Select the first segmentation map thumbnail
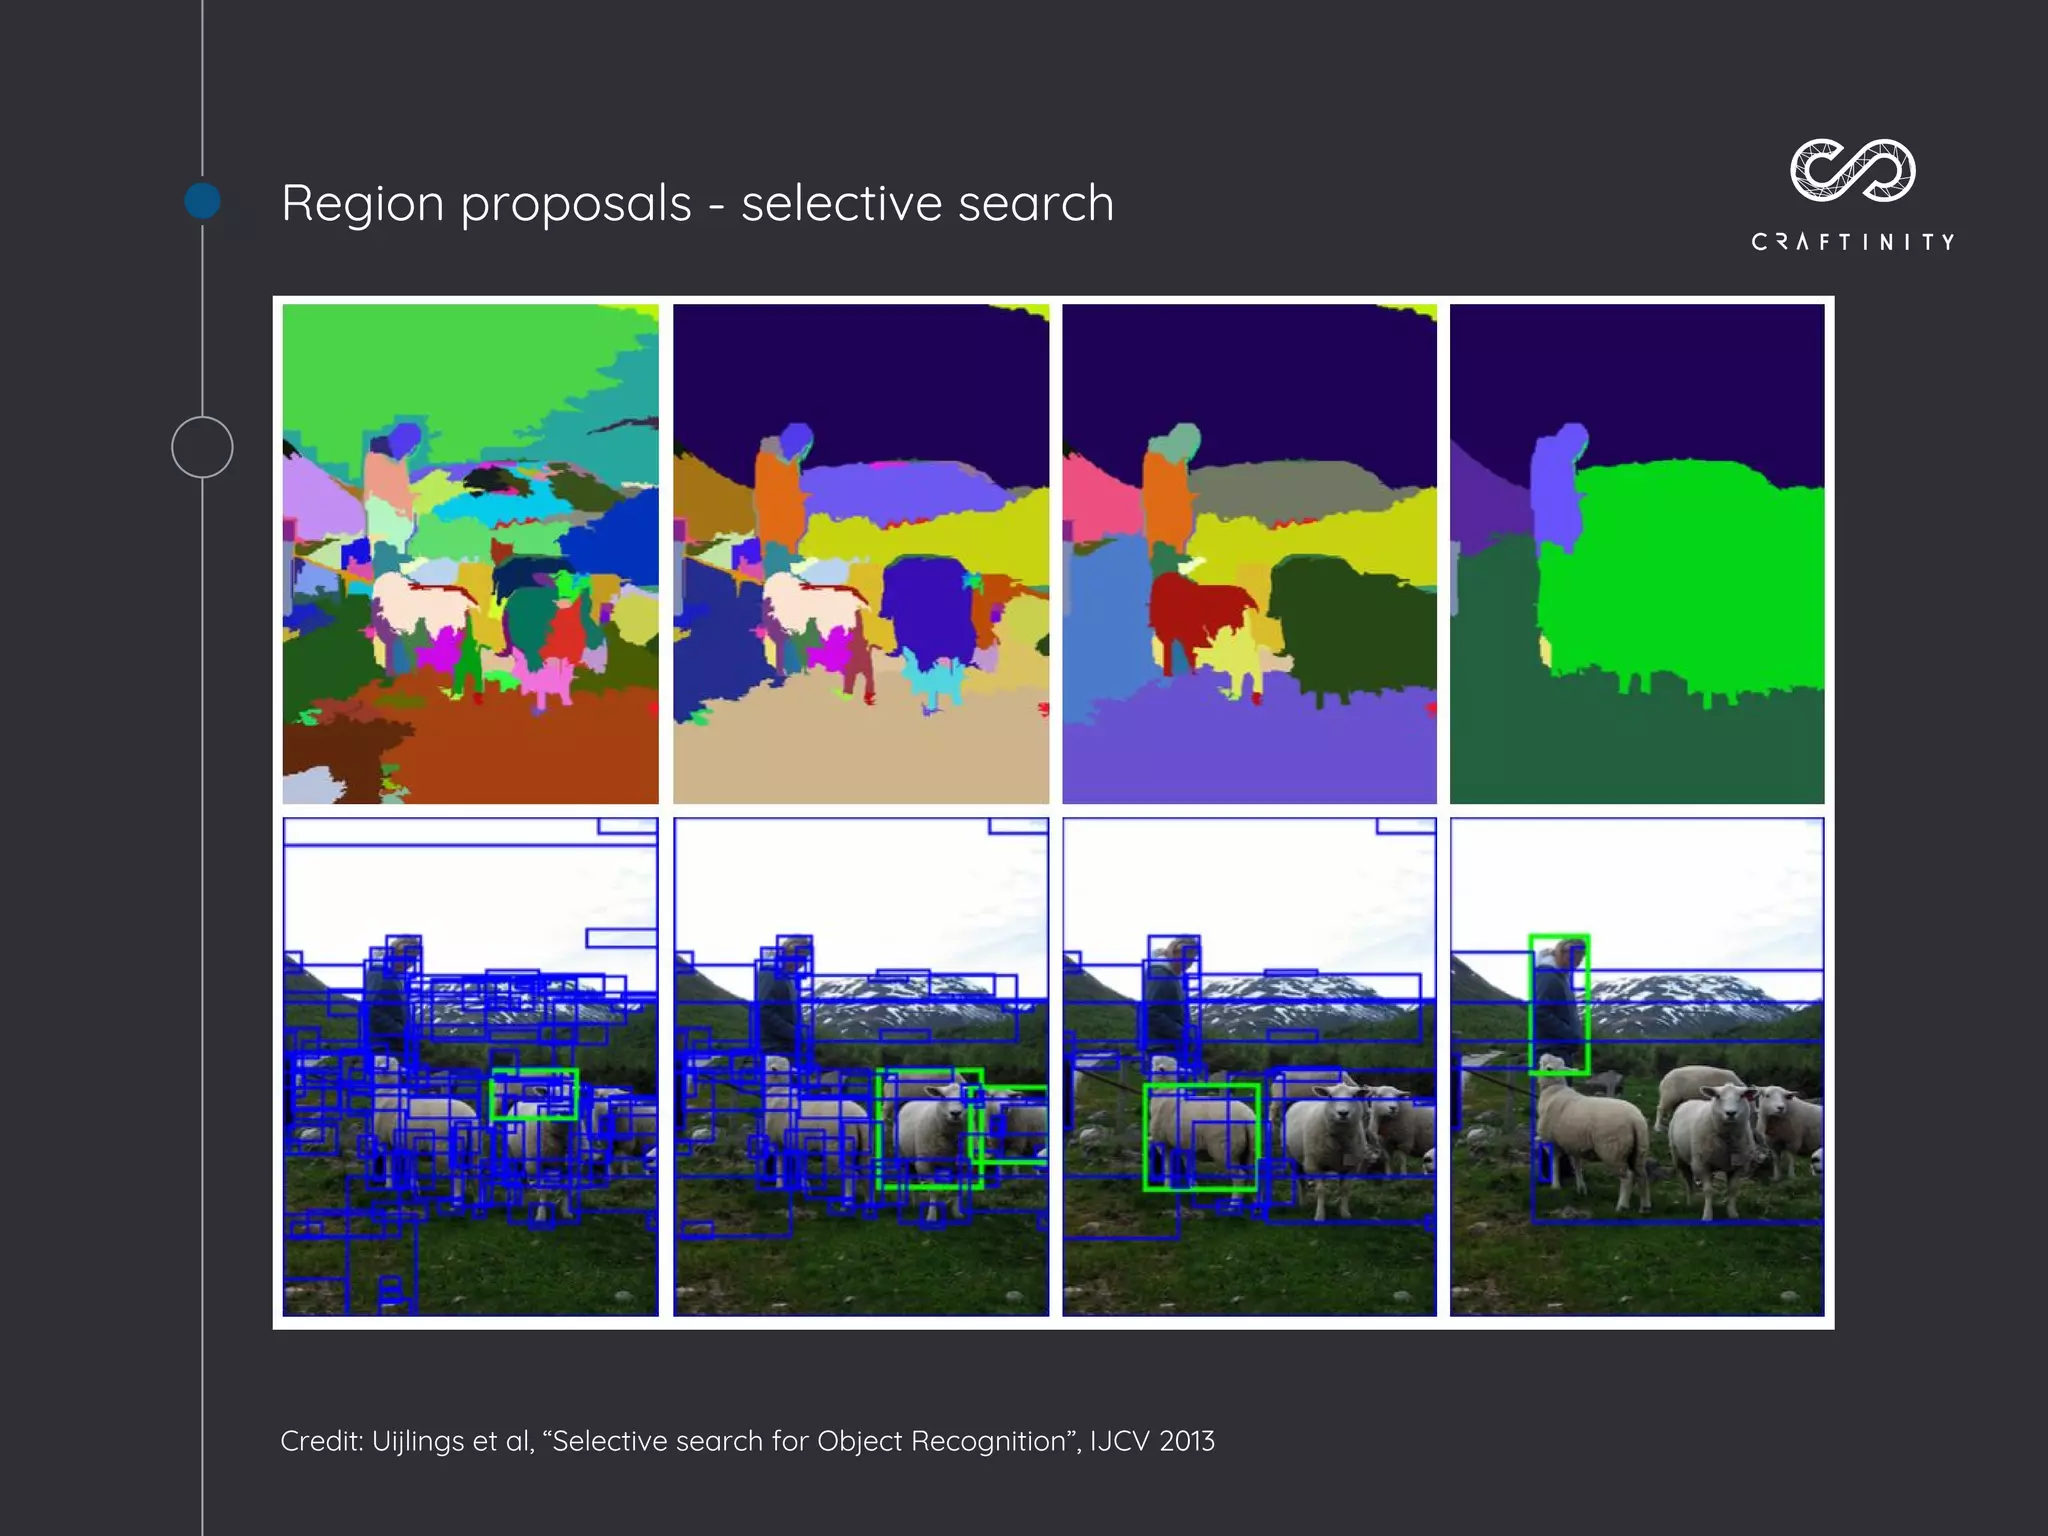This screenshot has width=2048, height=1536. point(470,554)
